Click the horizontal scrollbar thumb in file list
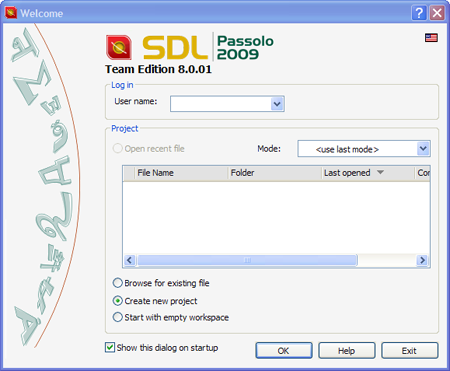The width and height of the screenshot is (450, 371). 247,260
